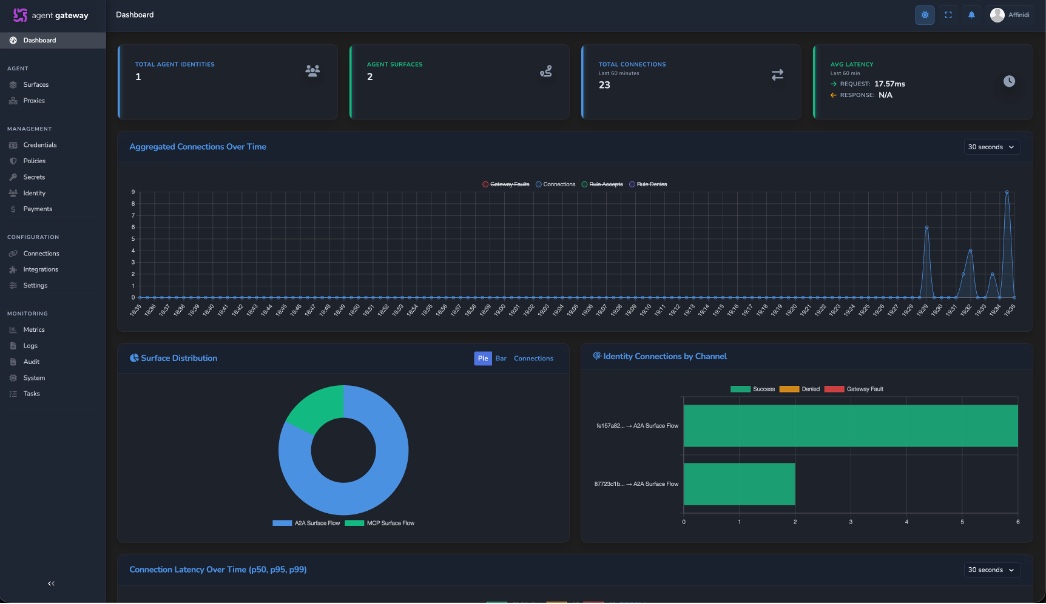Screen dimensions: 1046x604
Task: Open the notifications bell
Action: tap(971, 15)
